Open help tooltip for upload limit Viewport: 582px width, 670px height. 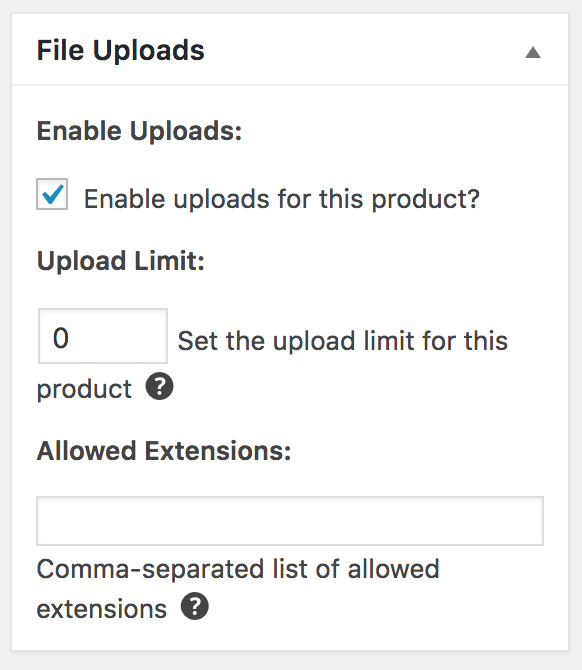(159, 386)
